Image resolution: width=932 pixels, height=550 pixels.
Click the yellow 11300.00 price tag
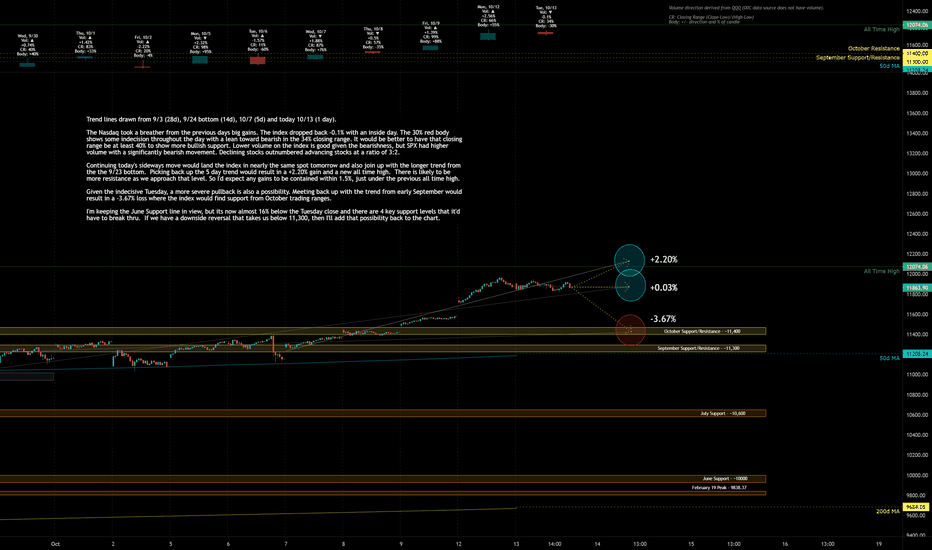coord(916,62)
